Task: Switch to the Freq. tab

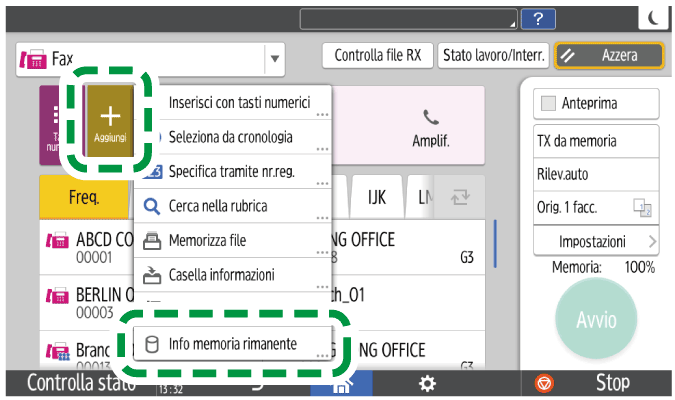Action: pyautogui.click(x=84, y=198)
